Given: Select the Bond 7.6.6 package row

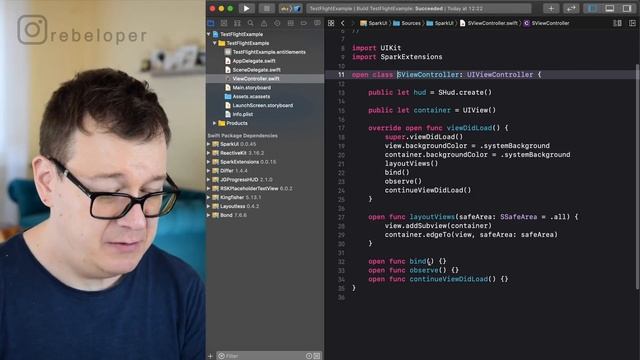Looking at the screenshot, I should pyautogui.click(x=265, y=215).
